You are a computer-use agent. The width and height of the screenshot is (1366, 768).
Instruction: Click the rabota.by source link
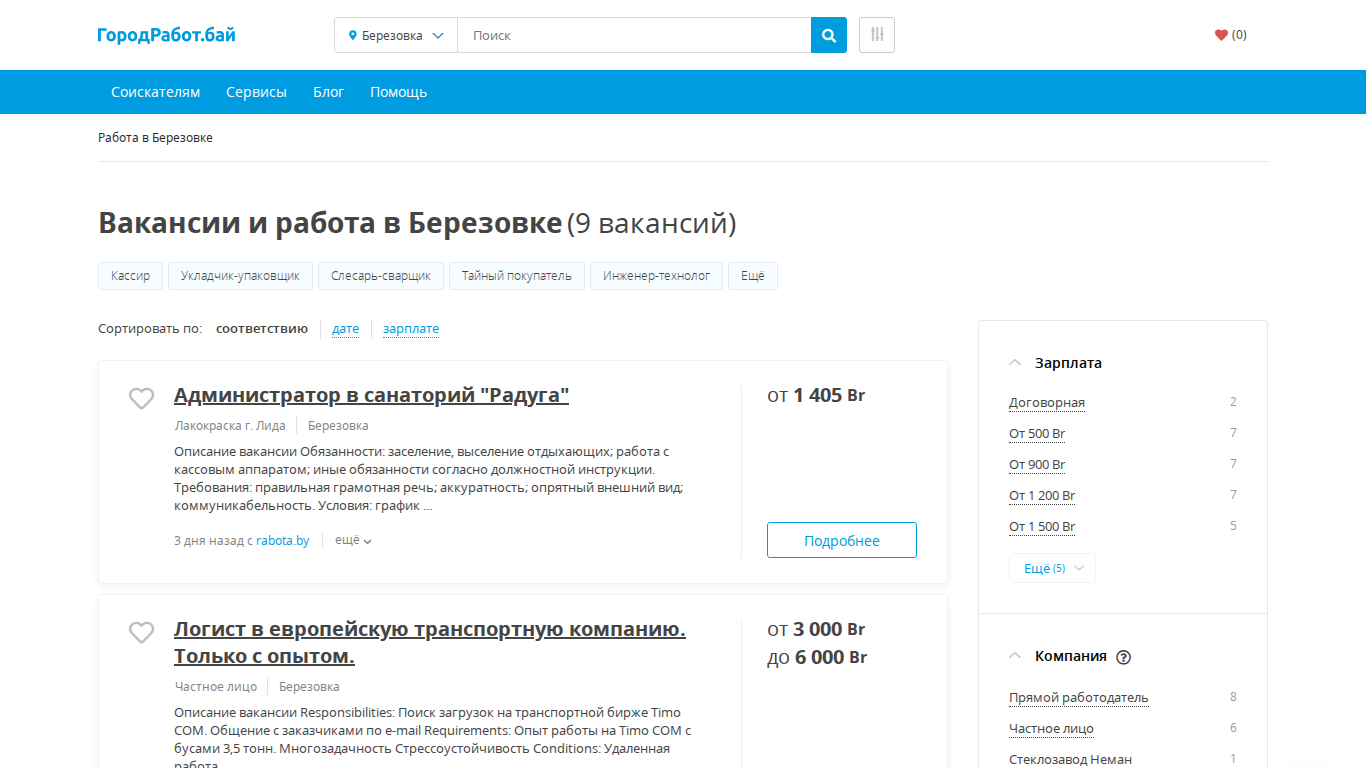[x=283, y=541]
